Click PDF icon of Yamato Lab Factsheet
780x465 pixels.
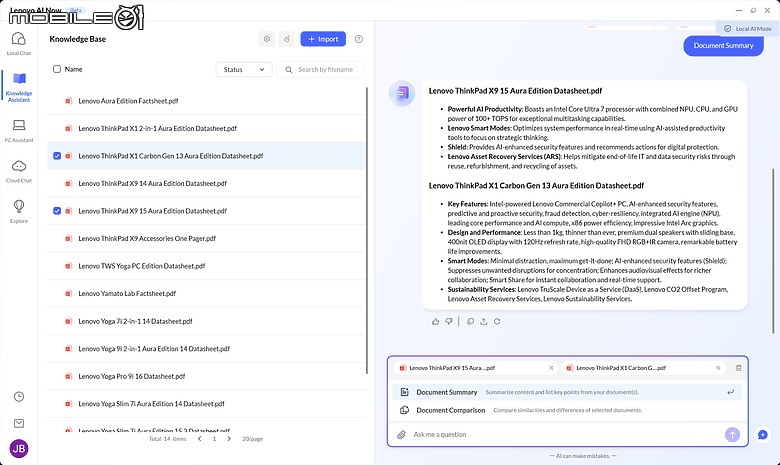68,293
